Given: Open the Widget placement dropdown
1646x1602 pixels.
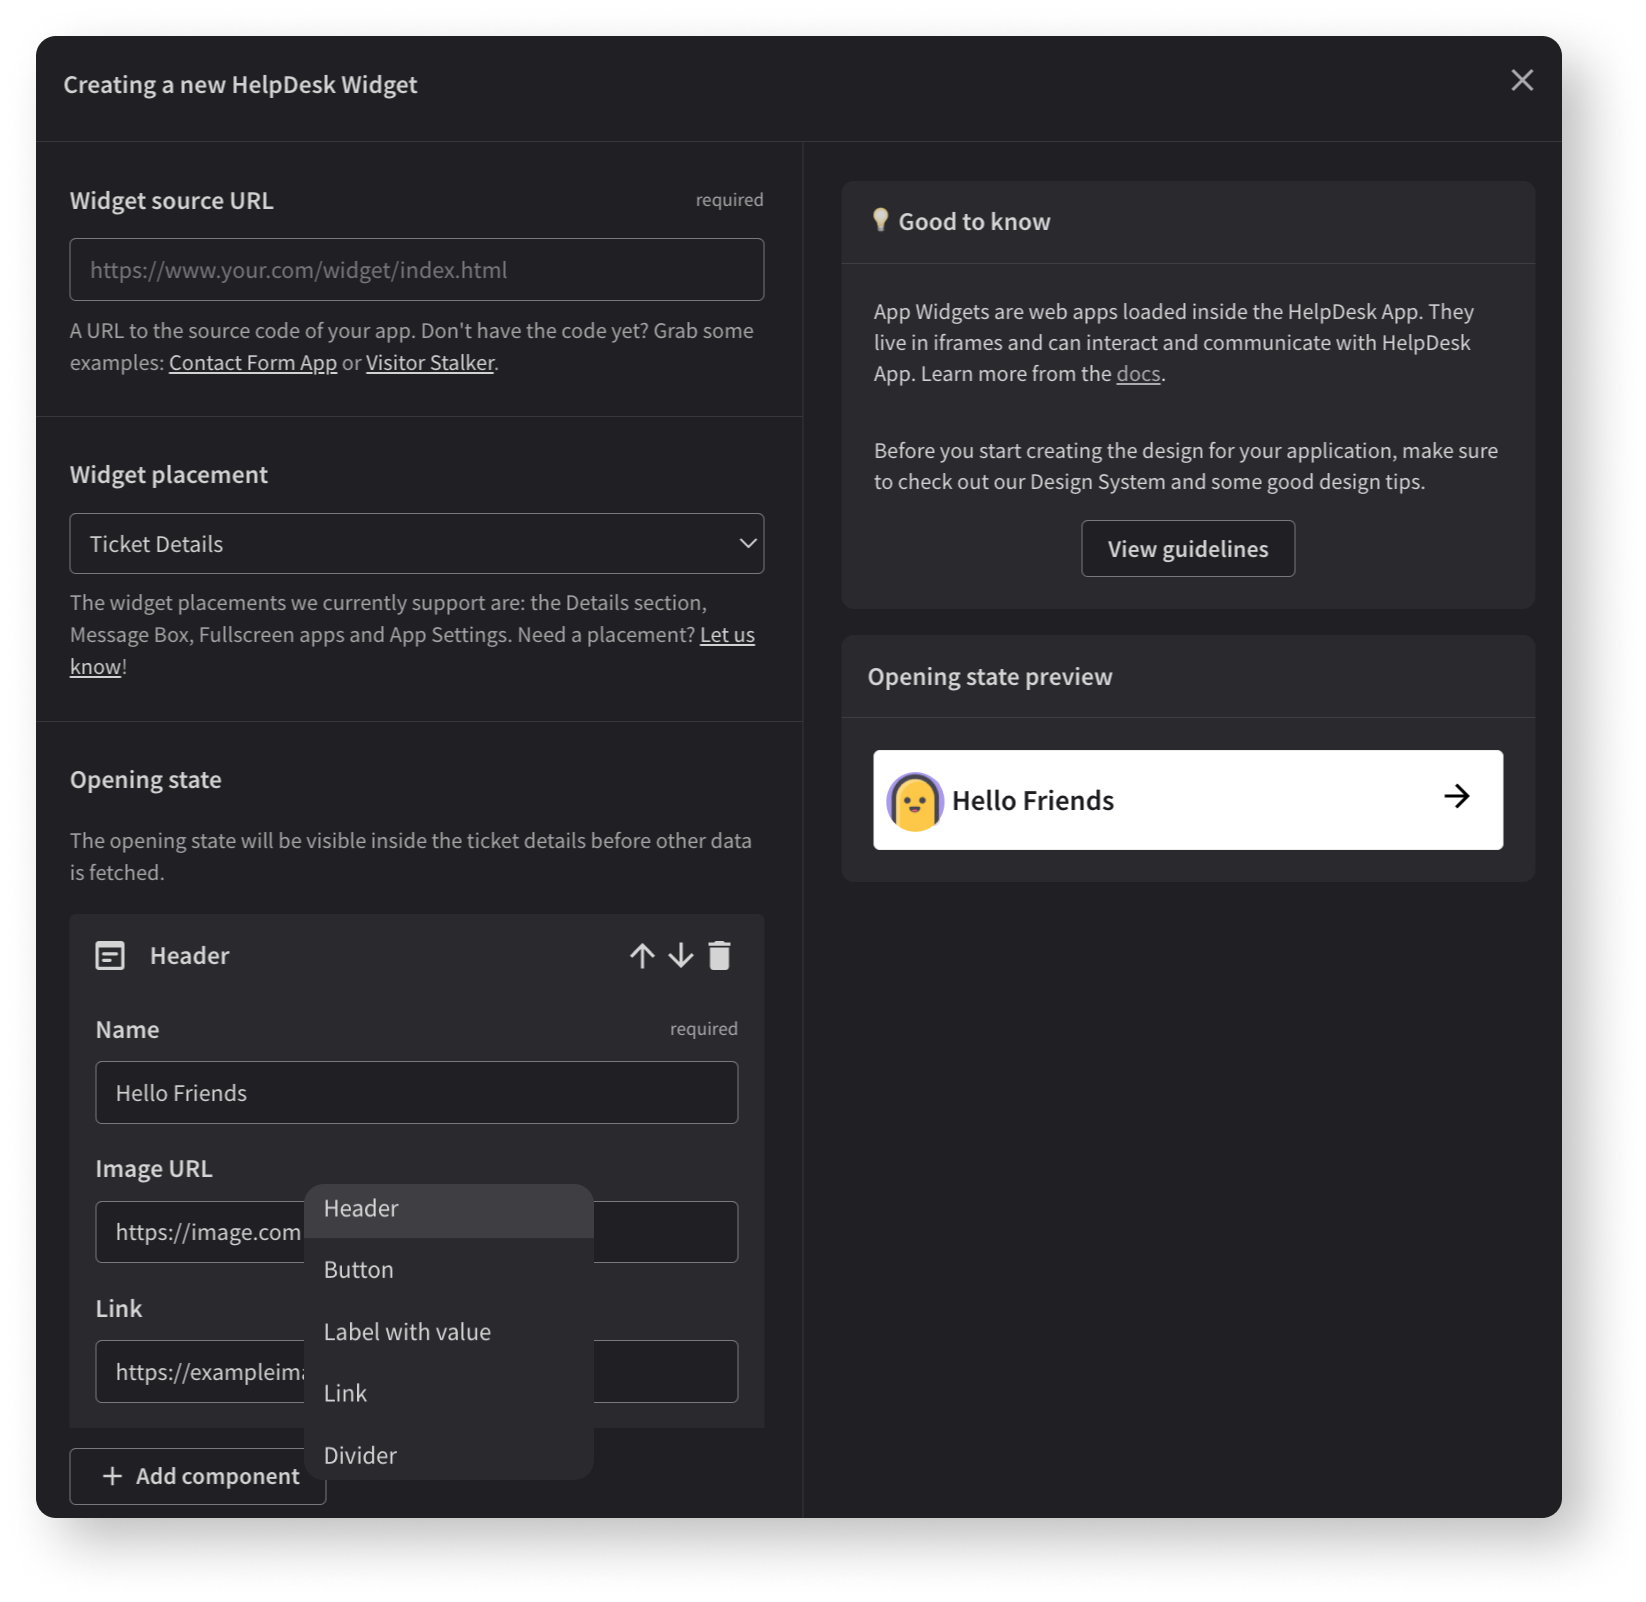Looking at the screenshot, I should (x=417, y=543).
